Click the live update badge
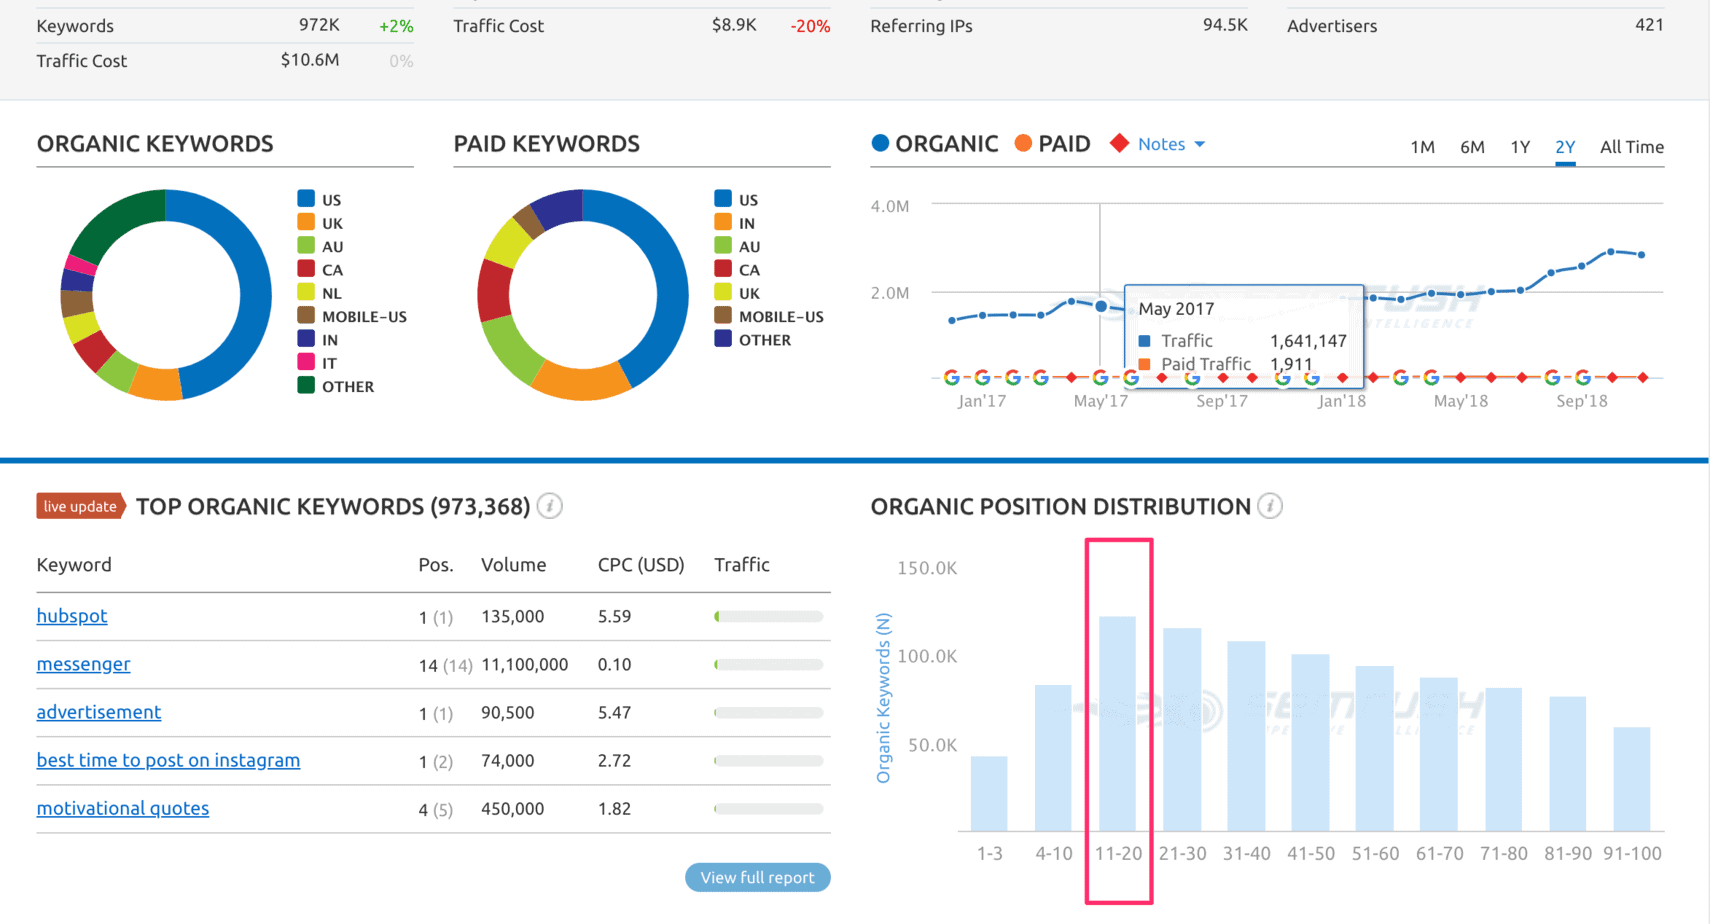Screen dimensions: 1710x924 pyautogui.click(x=80, y=506)
